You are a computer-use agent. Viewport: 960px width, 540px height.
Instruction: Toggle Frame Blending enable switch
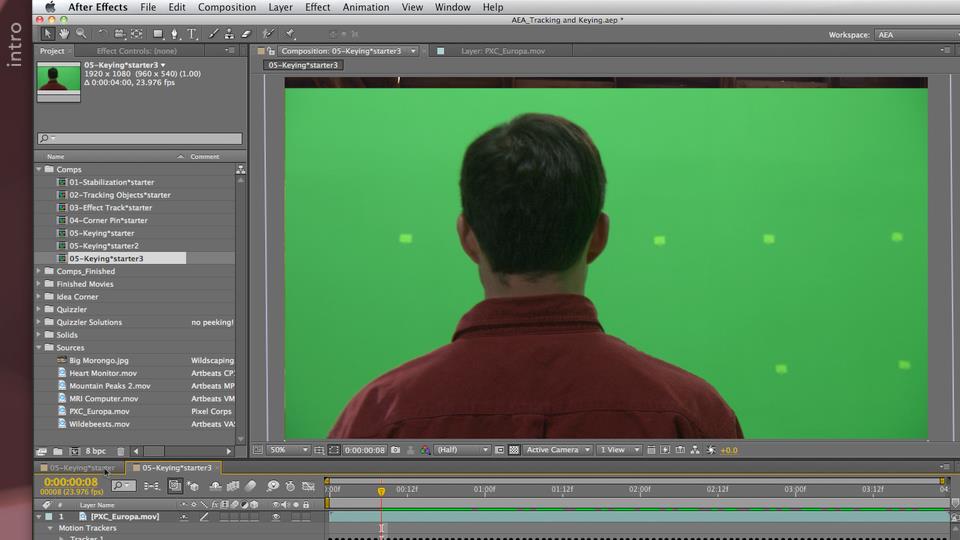click(233, 486)
